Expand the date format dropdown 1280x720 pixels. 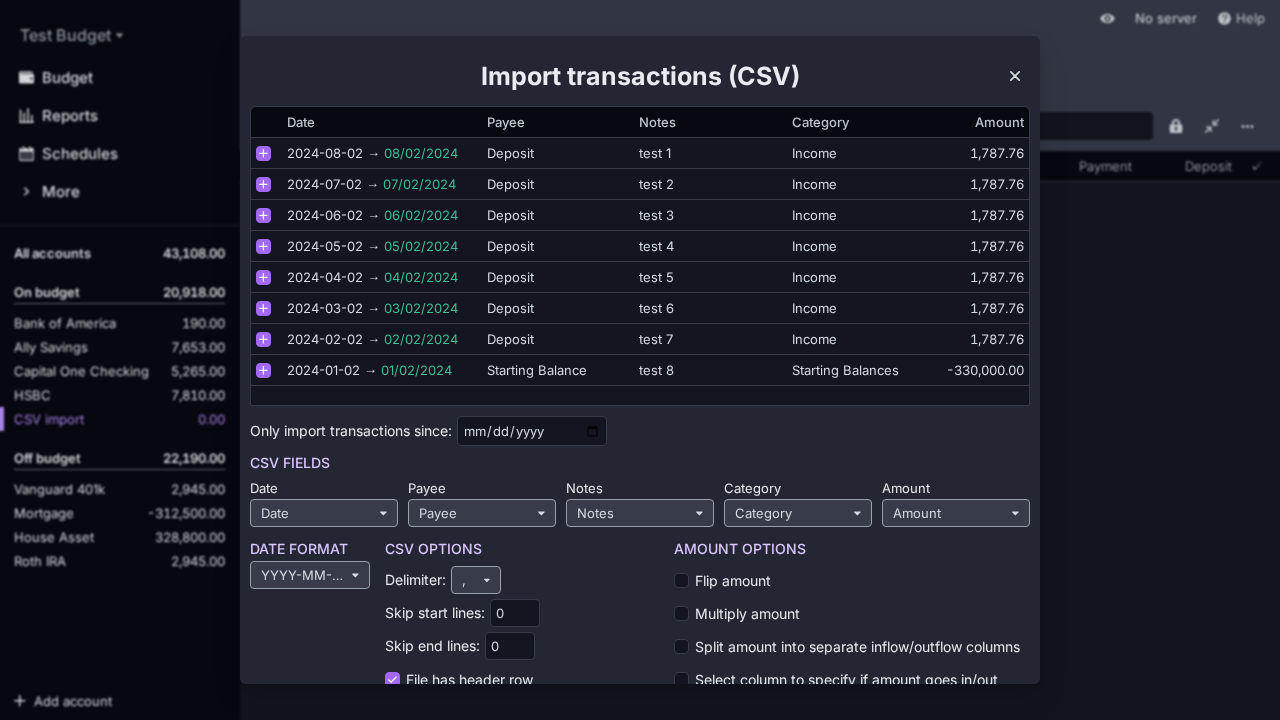tap(309, 575)
